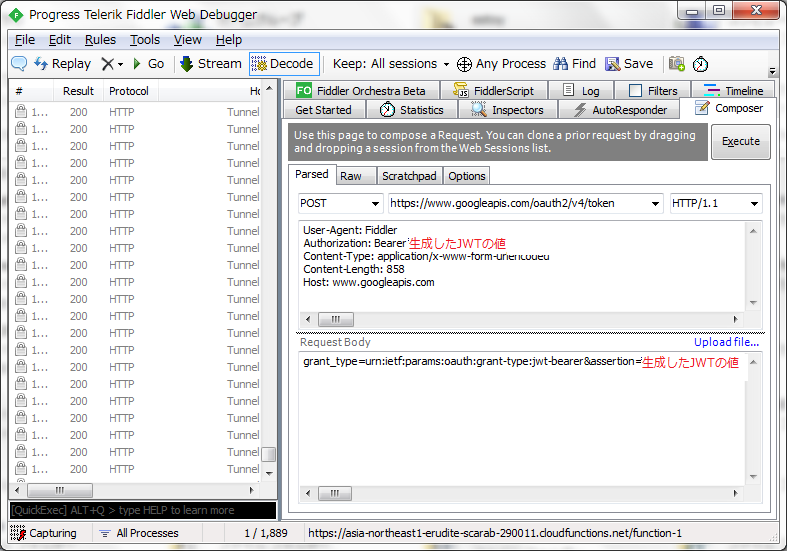Image resolution: width=788 pixels, height=551 pixels.
Task: Switch to Fiddler Orchestra Beta tab
Action: (x=361, y=90)
